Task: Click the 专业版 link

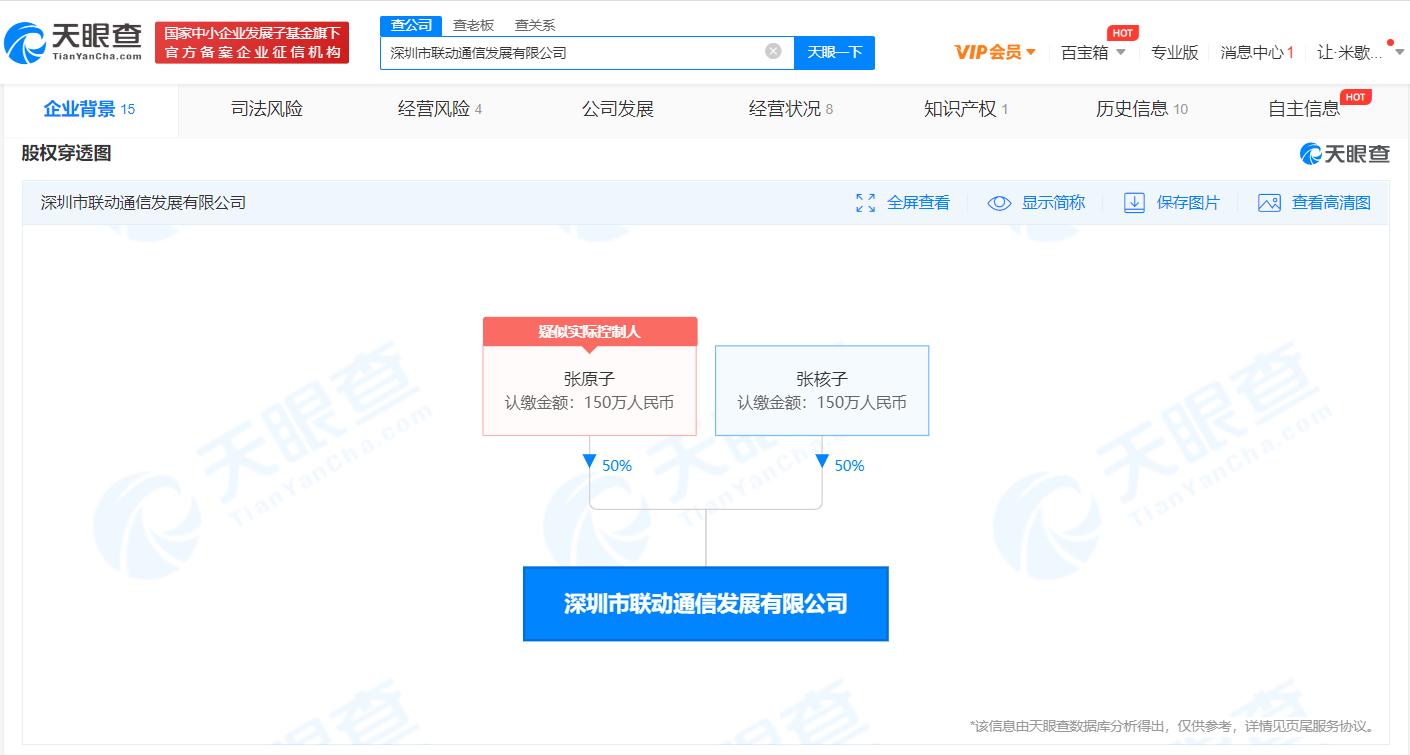Action: click(x=1174, y=52)
